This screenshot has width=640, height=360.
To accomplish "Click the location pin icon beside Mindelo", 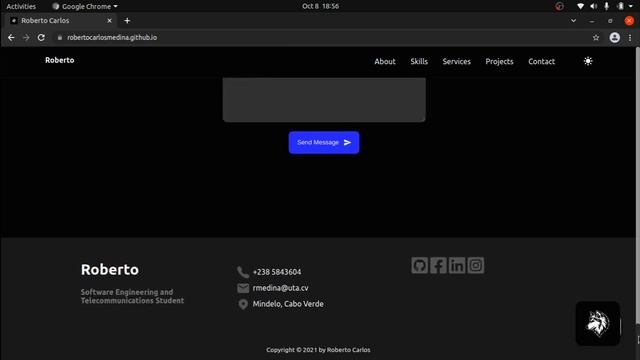I will point(243,304).
